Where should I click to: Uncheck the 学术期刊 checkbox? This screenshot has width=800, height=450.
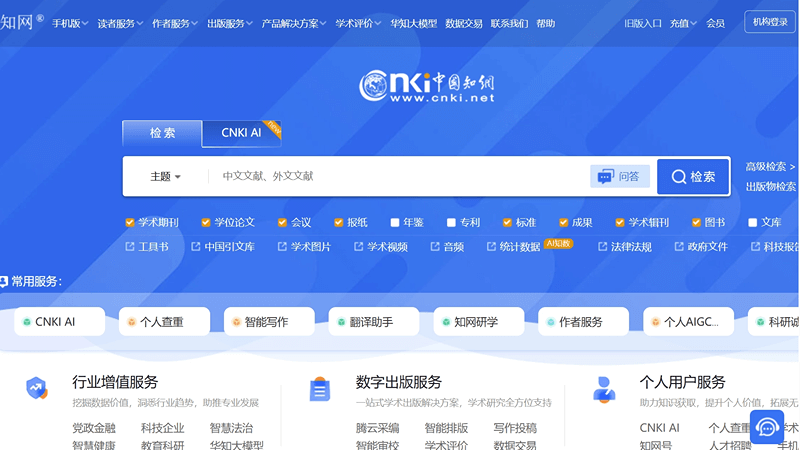point(130,222)
